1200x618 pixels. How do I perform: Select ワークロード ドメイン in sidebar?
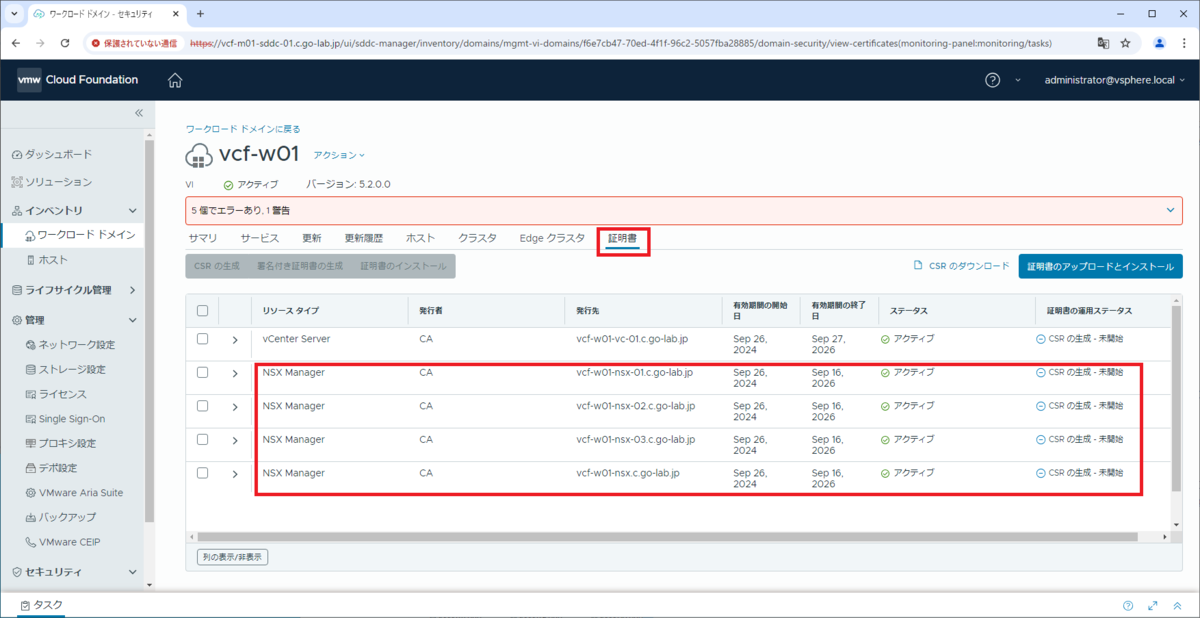tap(78, 234)
